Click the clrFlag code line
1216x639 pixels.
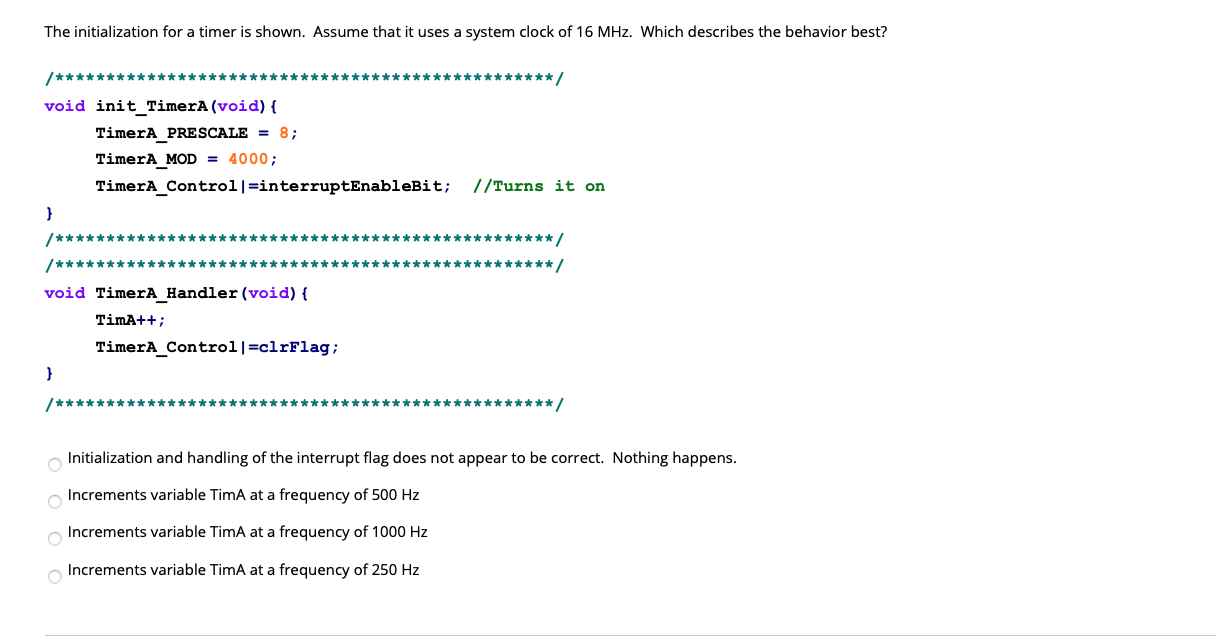(x=216, y=346)
